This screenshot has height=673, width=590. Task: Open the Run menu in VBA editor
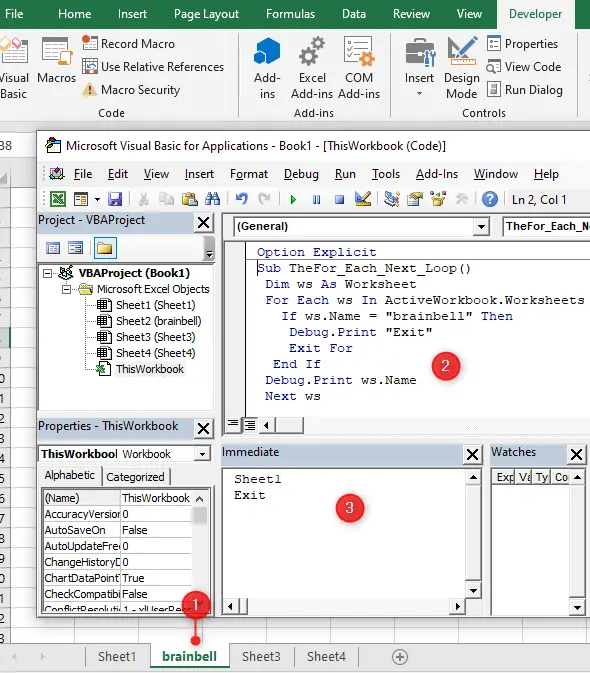click(x=345, y=174)
